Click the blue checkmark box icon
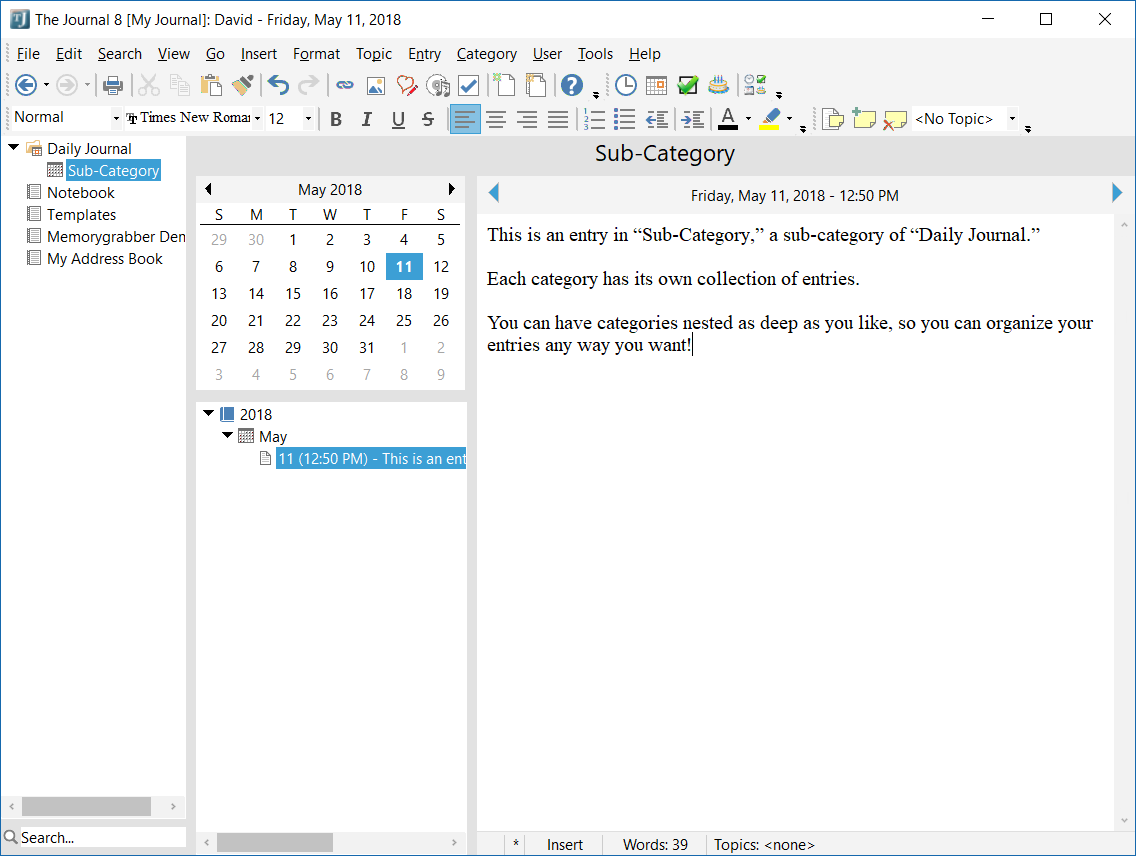Screen dimensions: 1136x856 tap(469, 85)
